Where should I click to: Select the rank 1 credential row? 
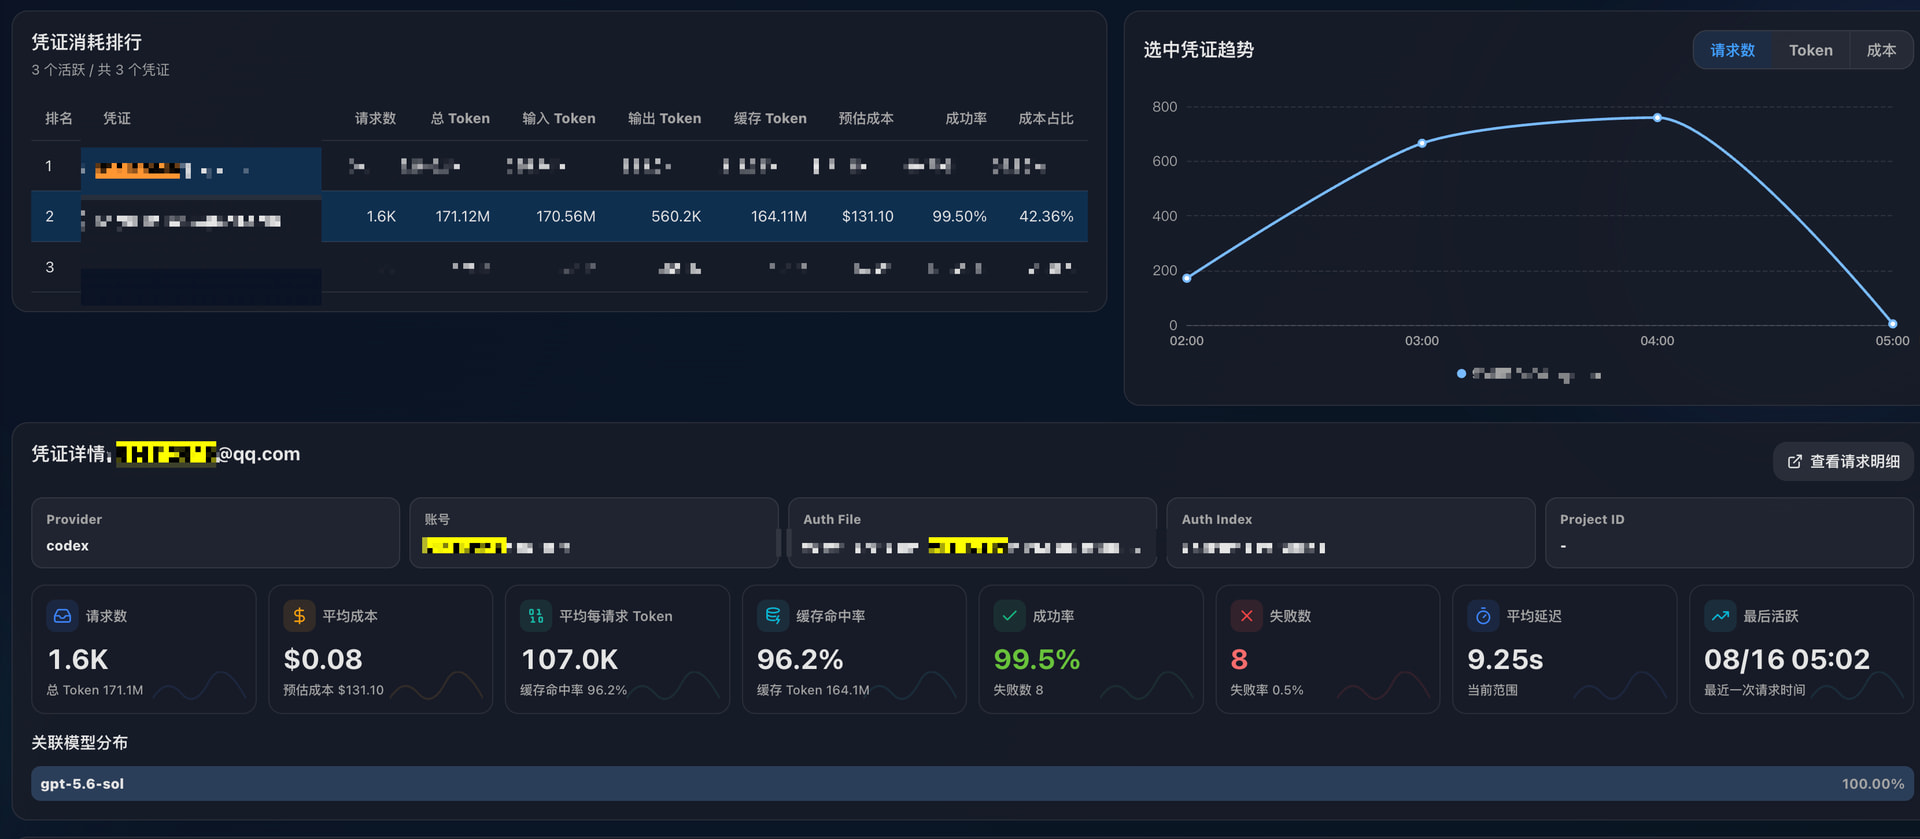559,166
